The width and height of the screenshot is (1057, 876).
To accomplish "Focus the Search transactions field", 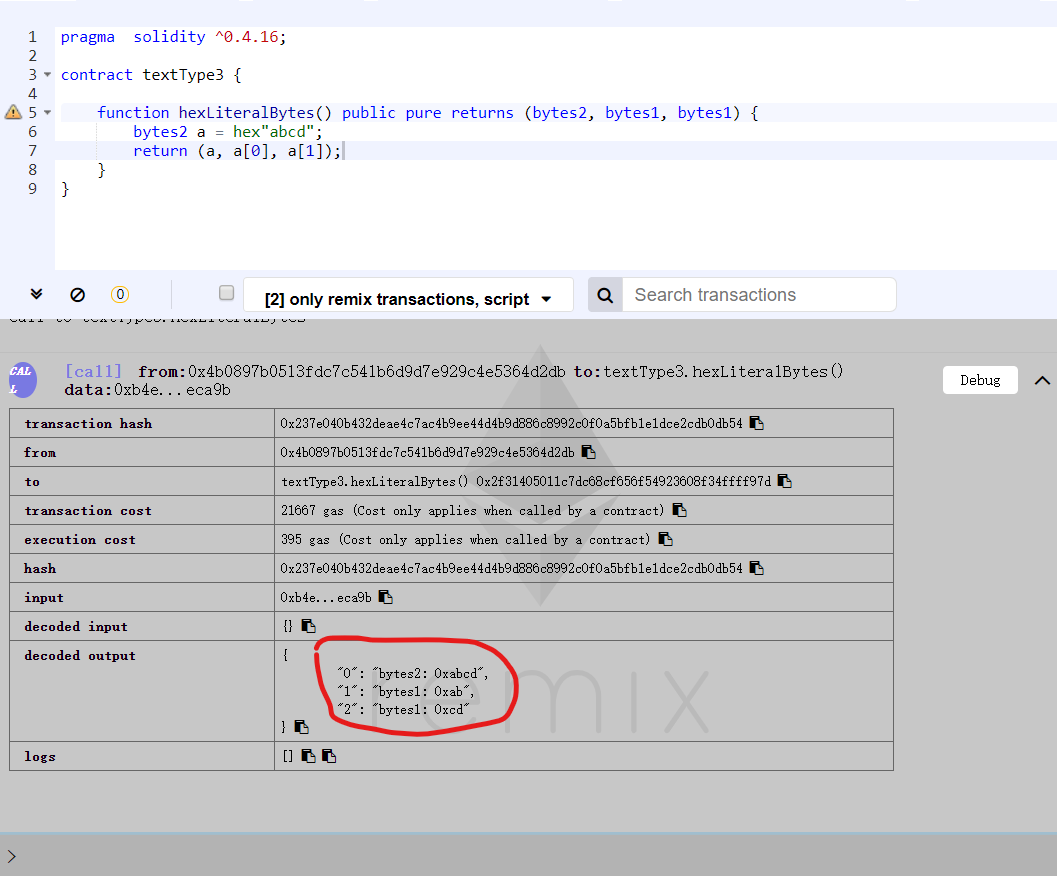I will click(x=759, y=295).
